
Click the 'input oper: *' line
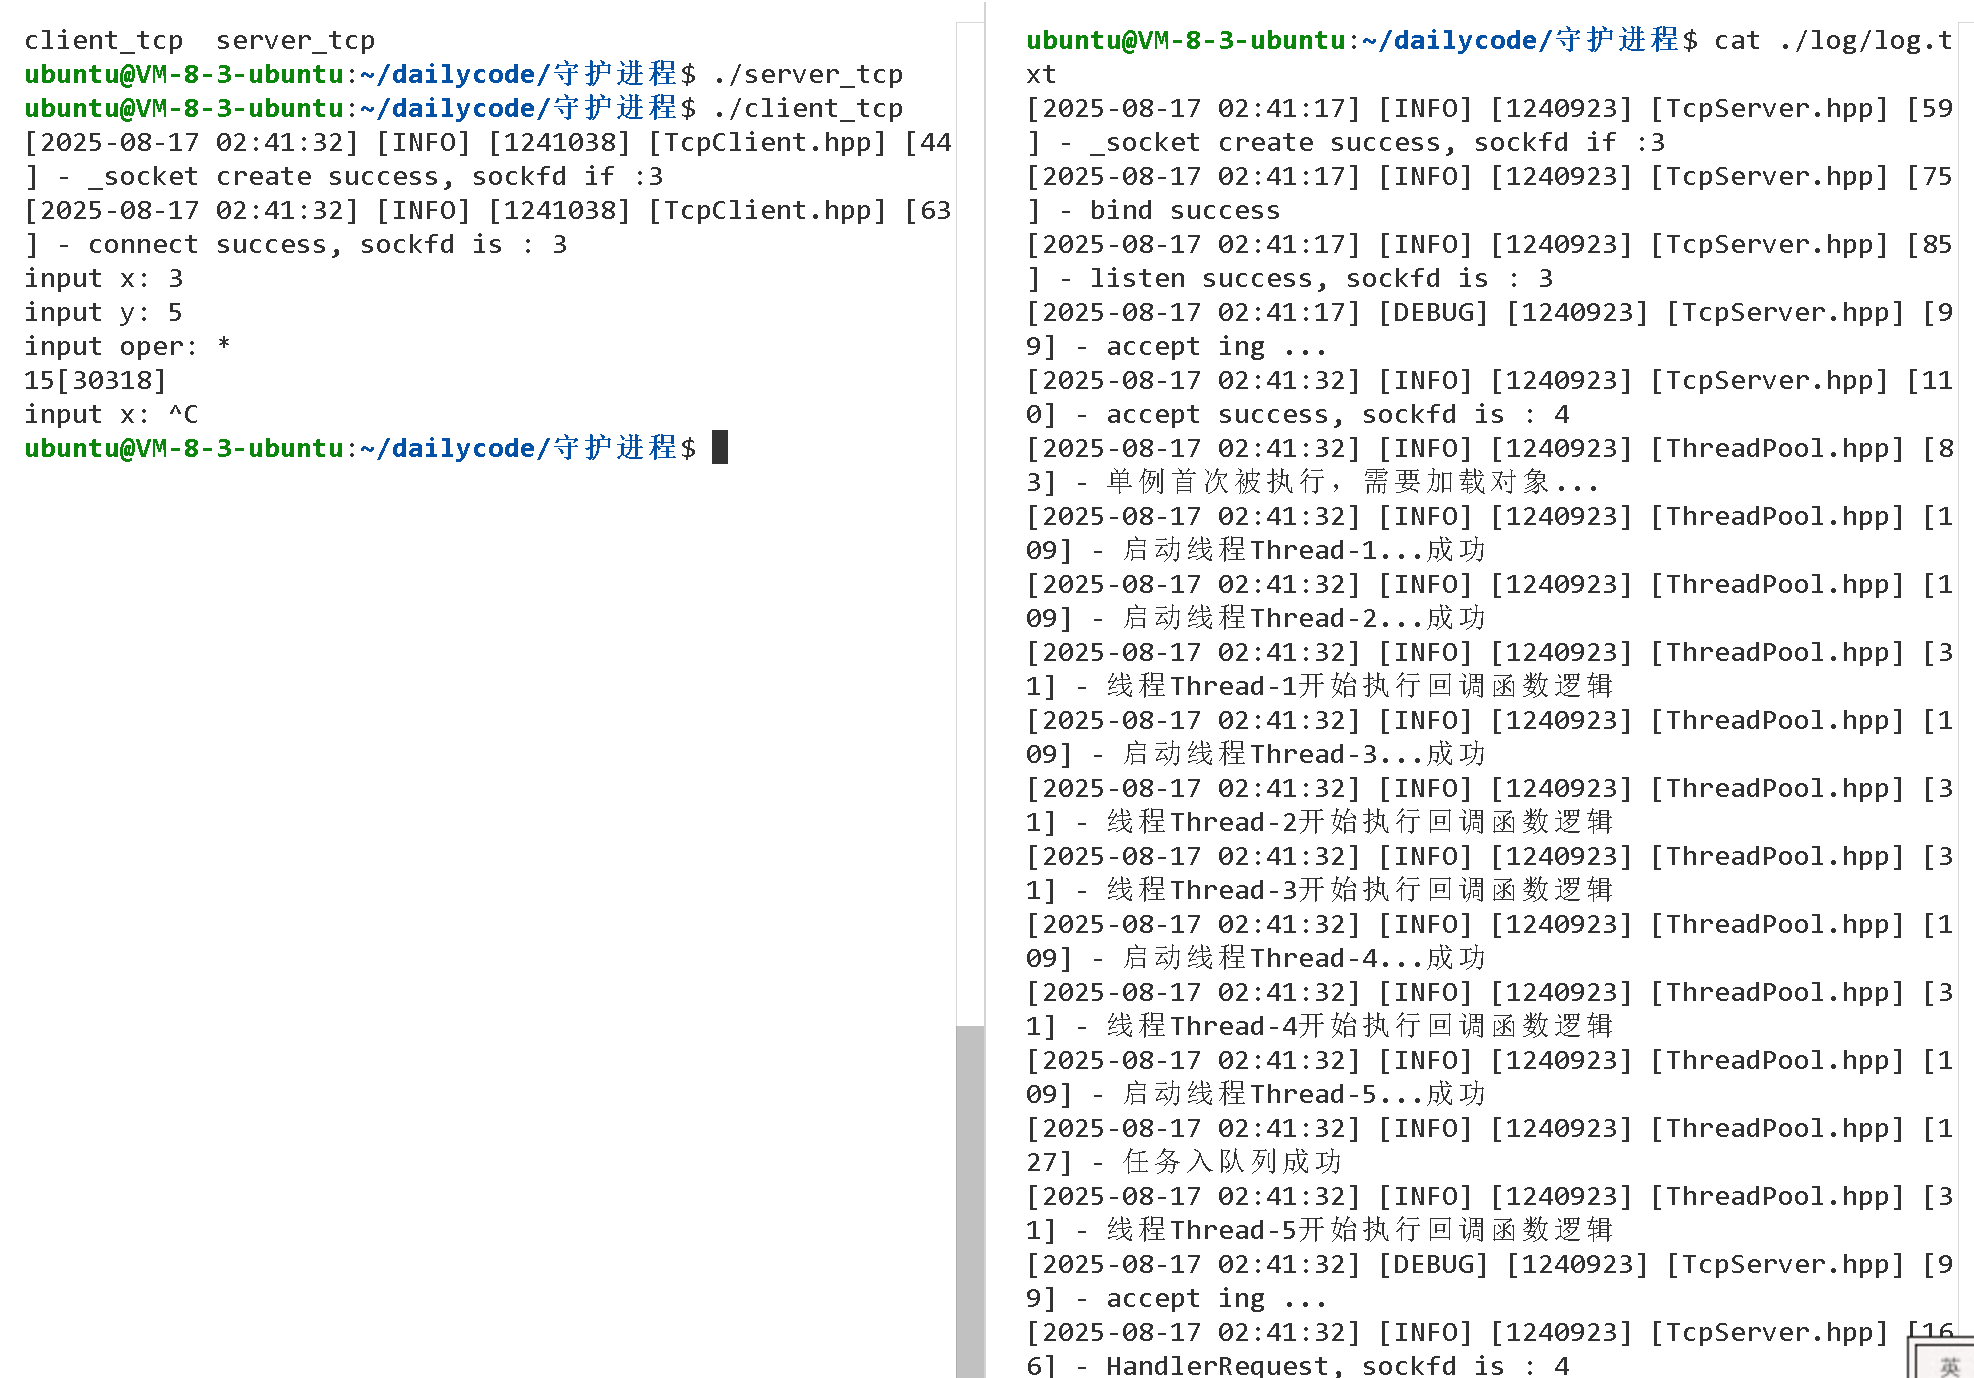[127, 346]
